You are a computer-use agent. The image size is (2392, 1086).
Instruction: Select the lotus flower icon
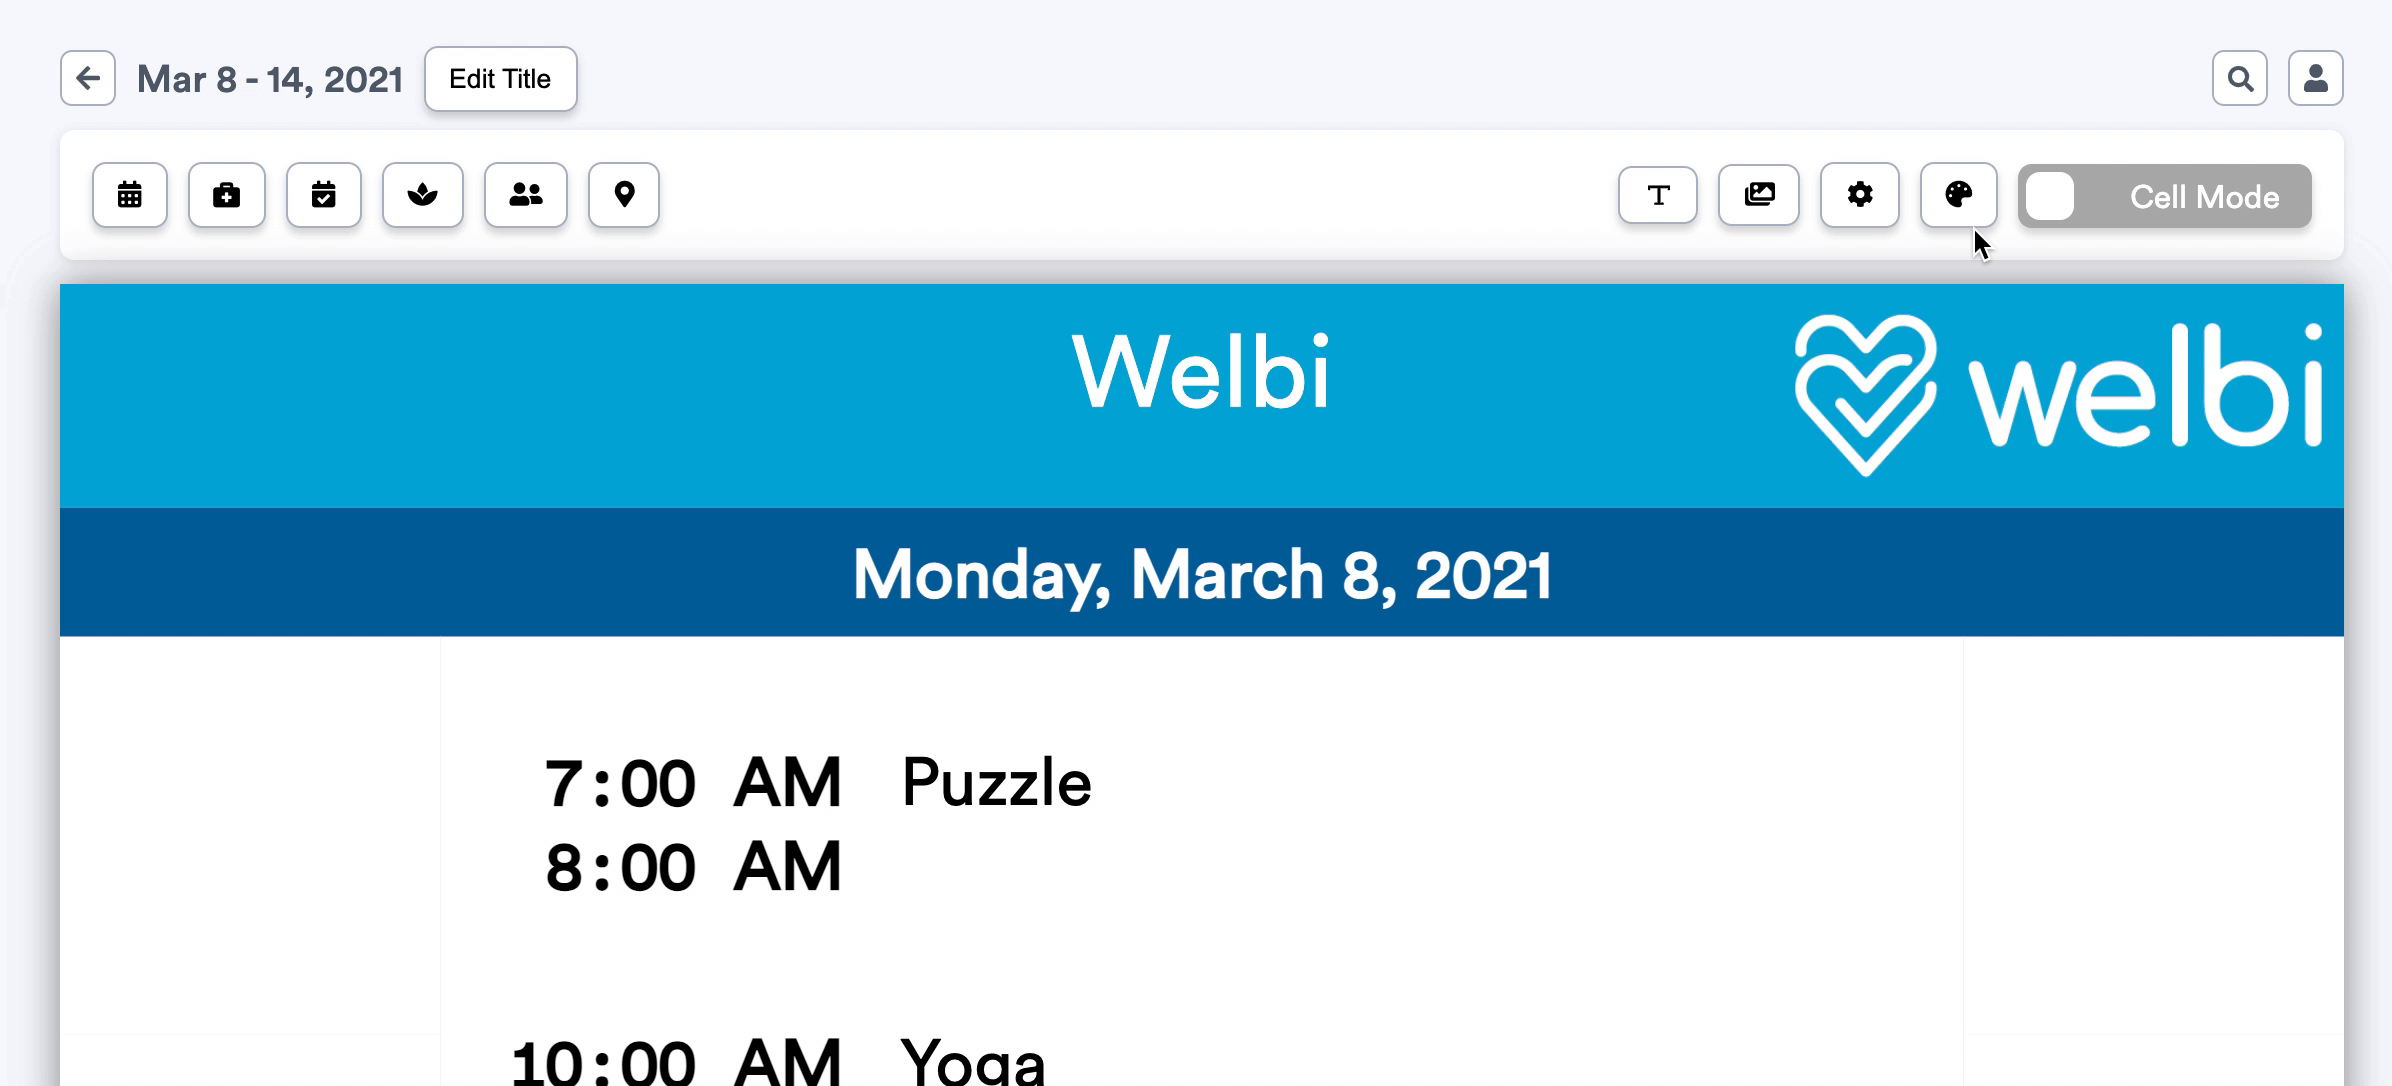(x=423, y=195)
